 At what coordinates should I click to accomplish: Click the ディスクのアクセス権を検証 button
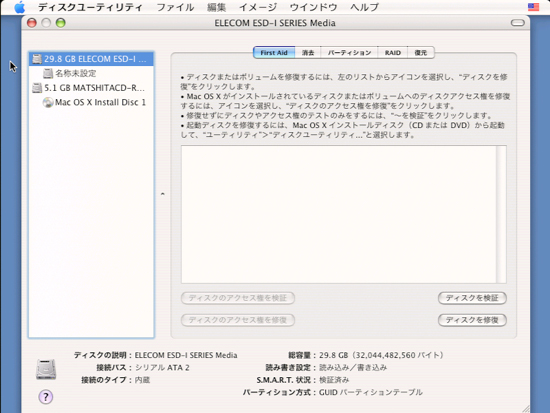(238, 298)
